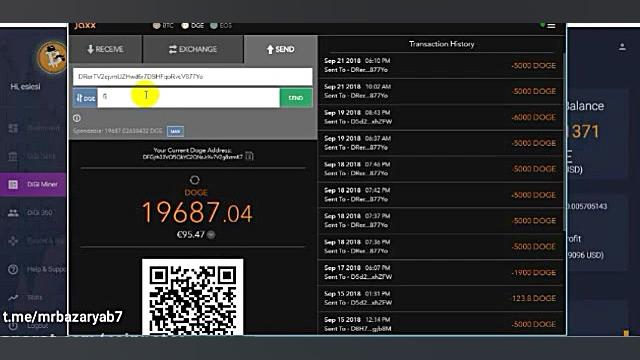Select the EOS coin in Jaxx header
The width and height of the screenshot is (640, 360).
221,25
